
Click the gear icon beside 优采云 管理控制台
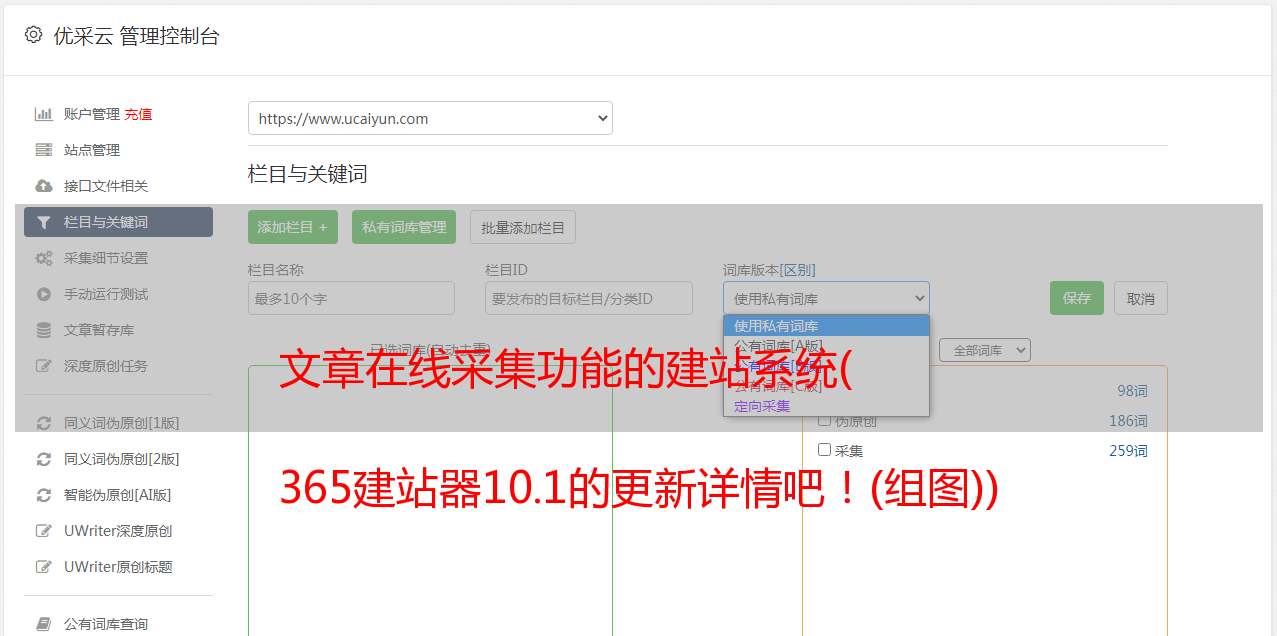tap(33, 35)
